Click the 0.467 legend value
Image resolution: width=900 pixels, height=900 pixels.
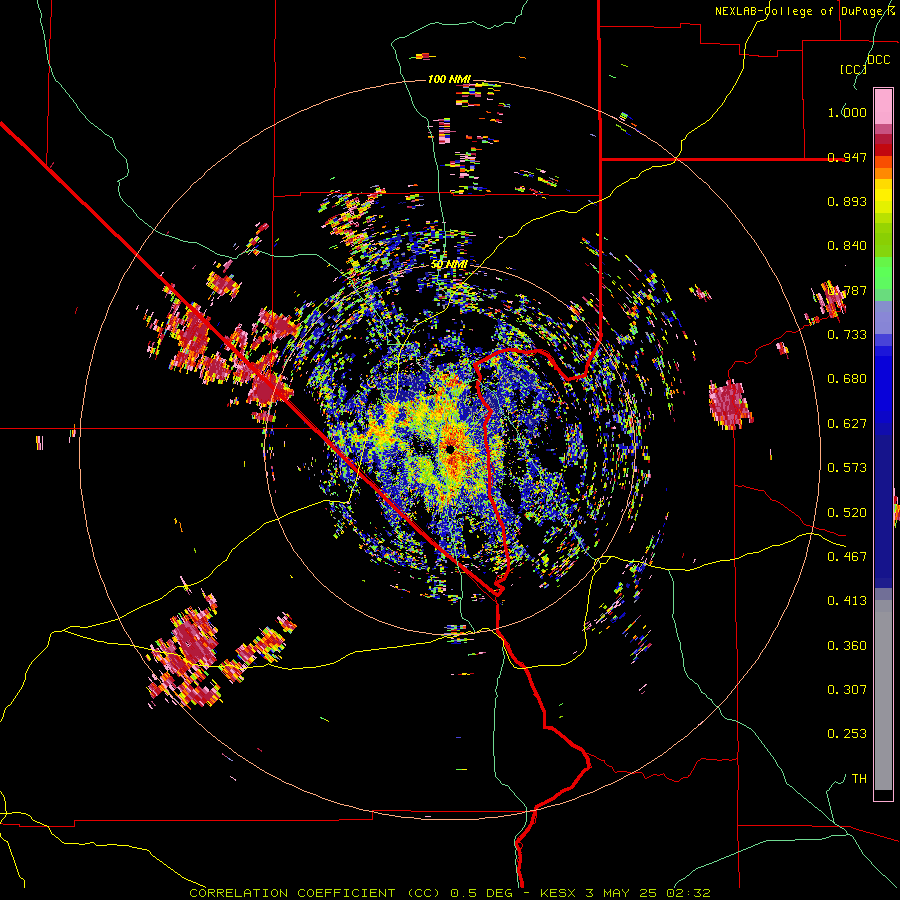847,557
